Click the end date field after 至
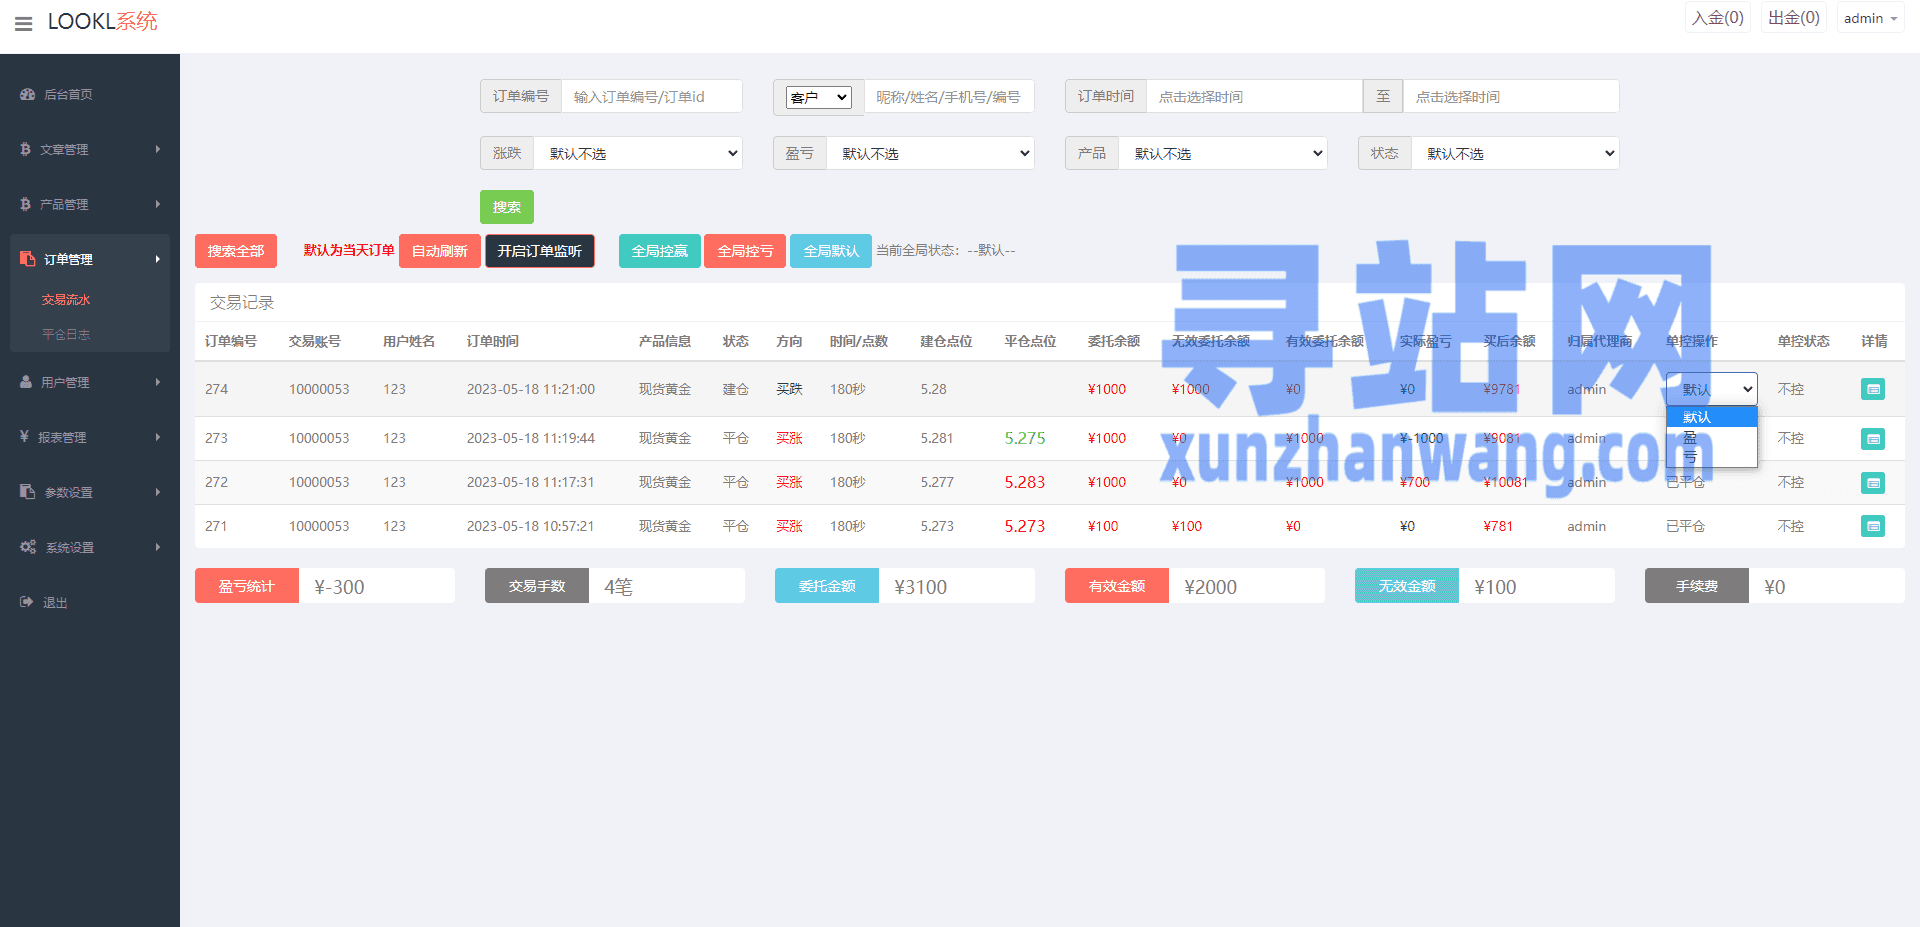1920x927 pixels. click(1511, 96)
